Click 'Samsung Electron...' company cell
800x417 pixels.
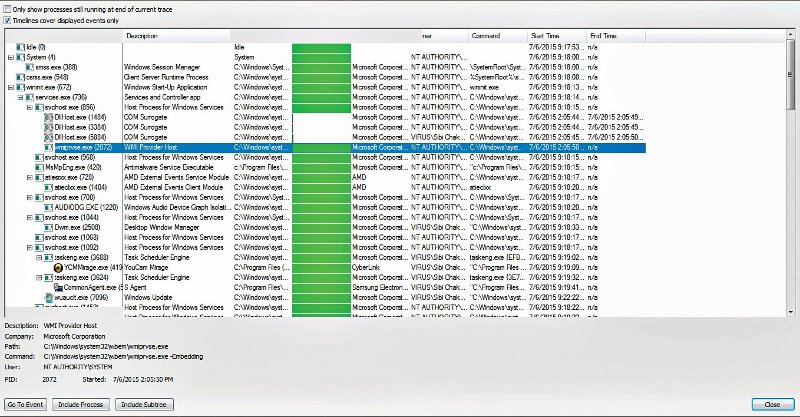point(380,287)
